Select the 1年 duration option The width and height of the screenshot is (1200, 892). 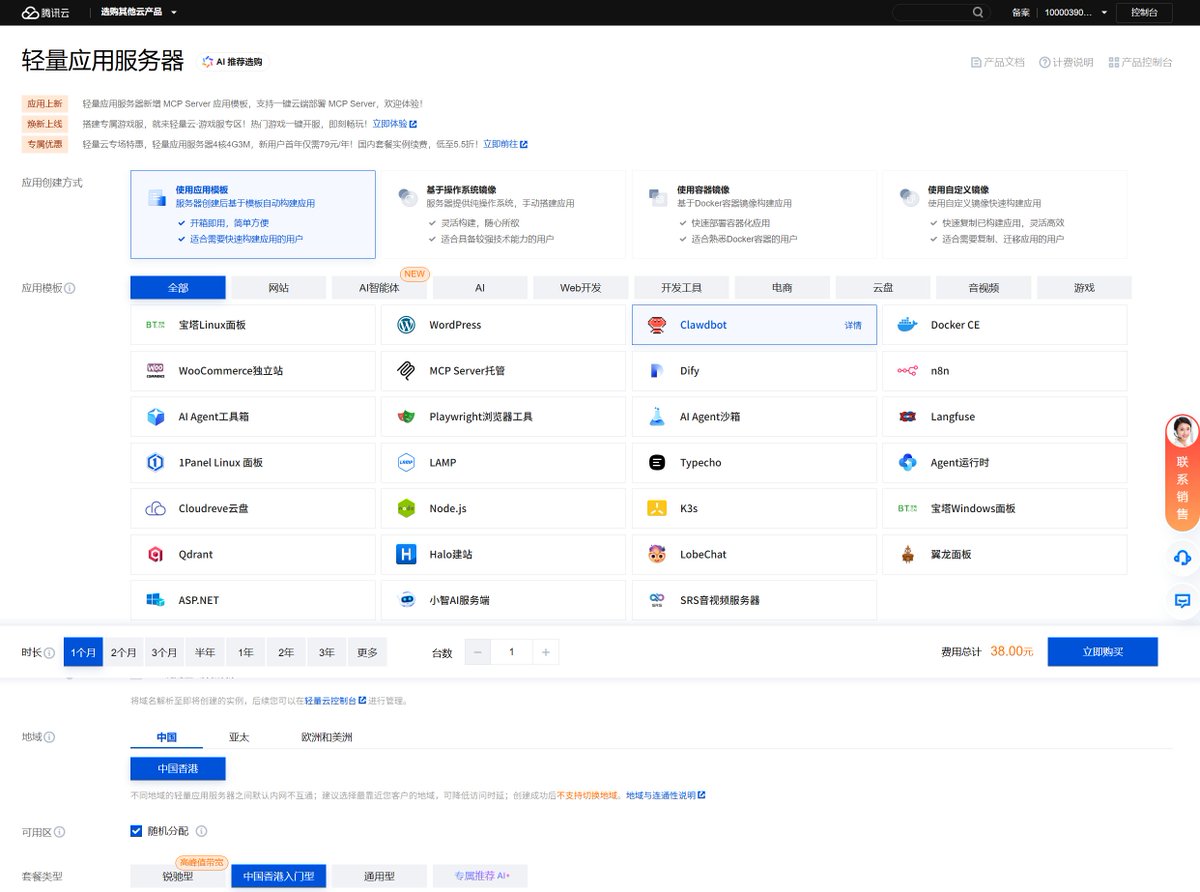[x=245, y=652]
